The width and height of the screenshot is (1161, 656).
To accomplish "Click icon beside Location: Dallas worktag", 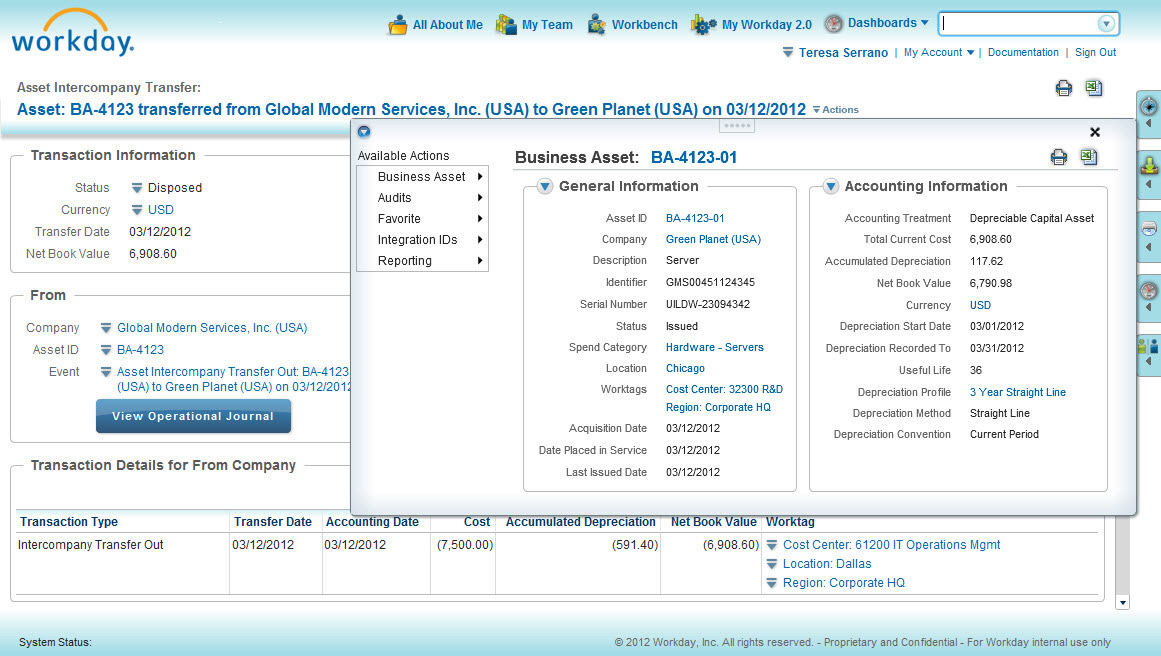I will coord(772,564).
